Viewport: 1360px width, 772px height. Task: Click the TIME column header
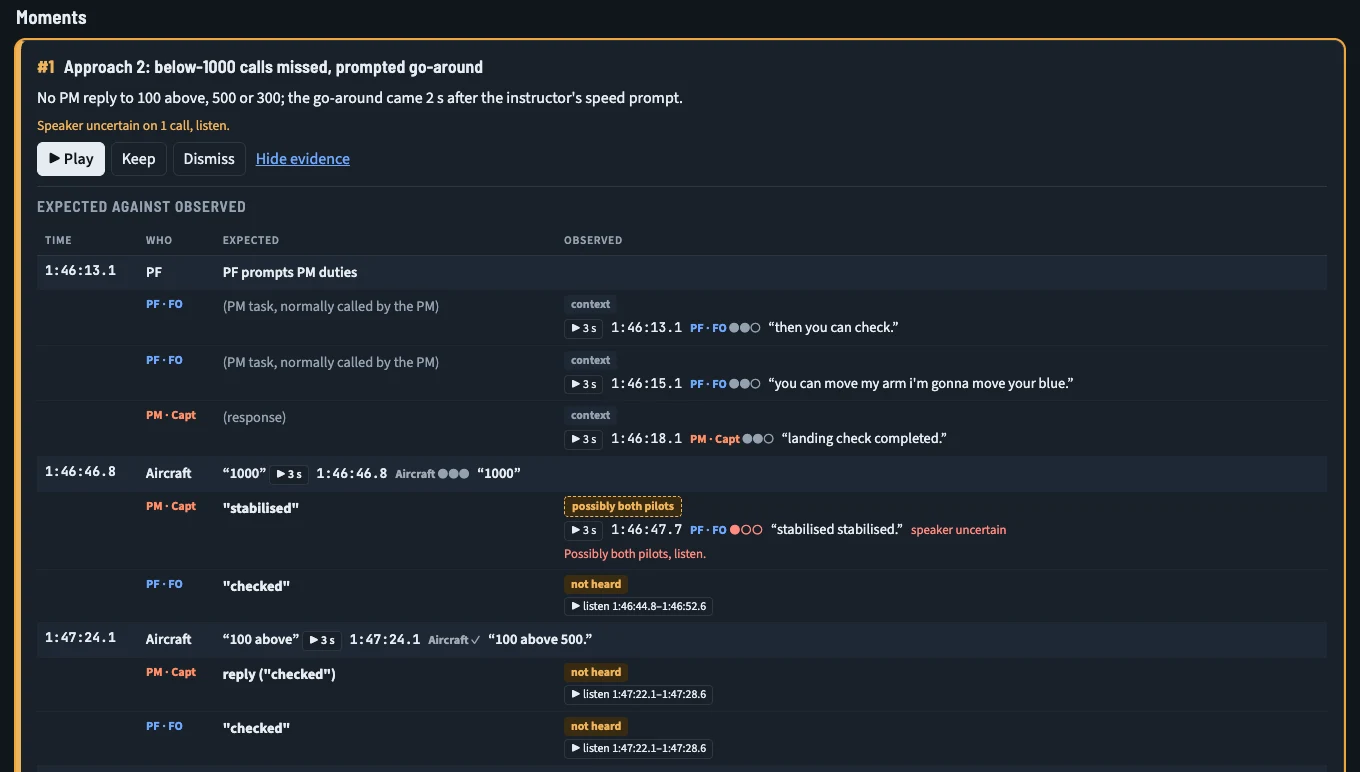[58, 241]
